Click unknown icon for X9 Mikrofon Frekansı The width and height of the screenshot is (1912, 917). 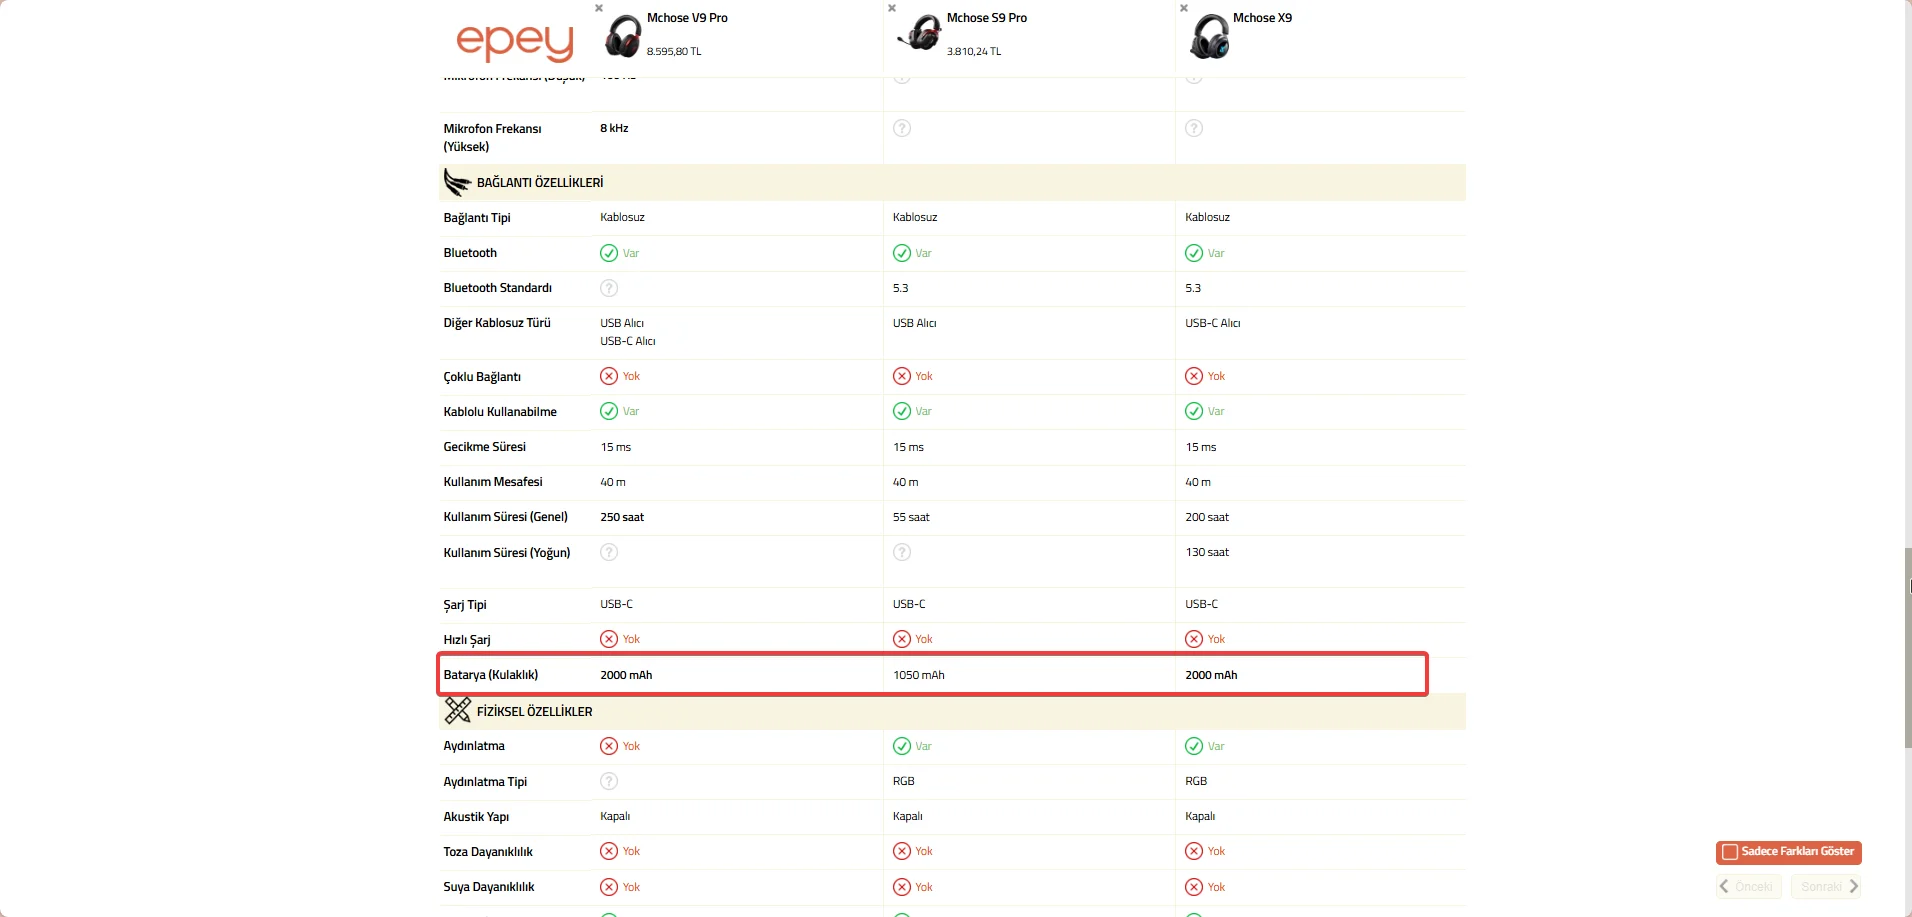pyautogui.click(x=1194, y=128)
